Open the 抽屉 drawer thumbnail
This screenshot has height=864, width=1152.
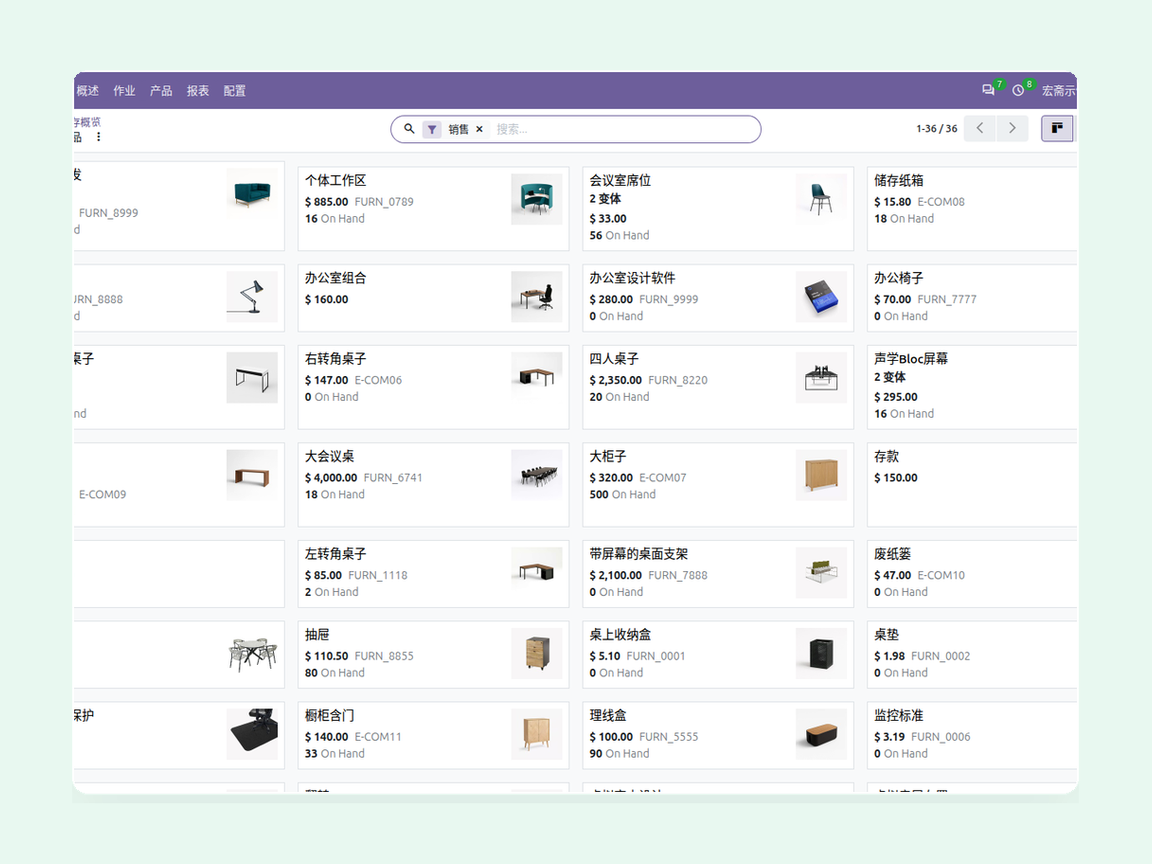tap(536, 653)
